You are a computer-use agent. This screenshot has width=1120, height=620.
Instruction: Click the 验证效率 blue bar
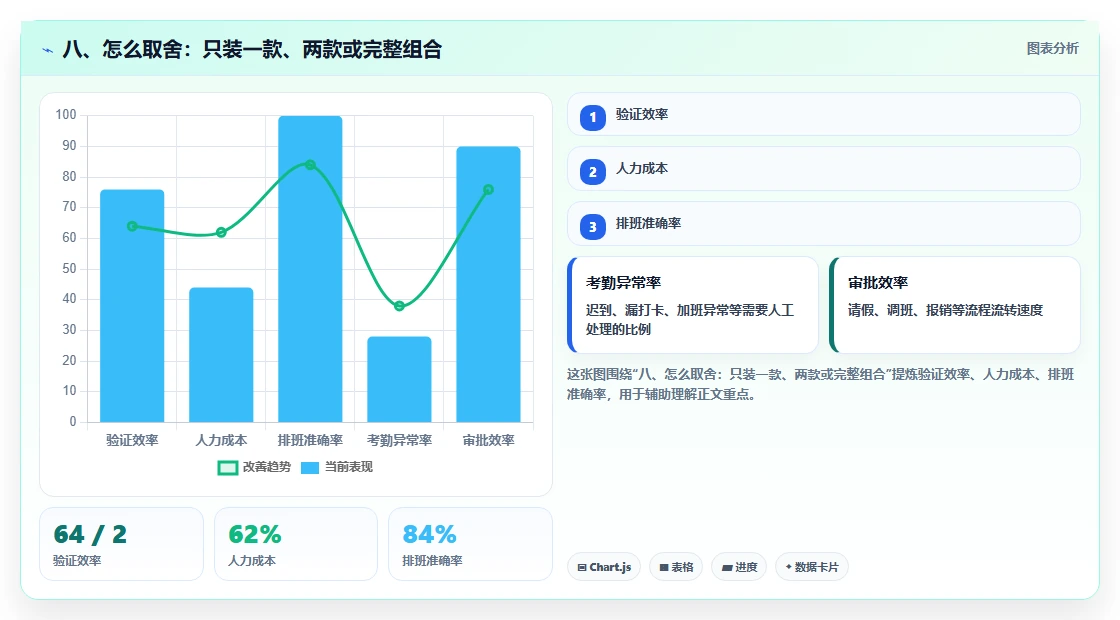pyautogui.click(x=132, y=306)
